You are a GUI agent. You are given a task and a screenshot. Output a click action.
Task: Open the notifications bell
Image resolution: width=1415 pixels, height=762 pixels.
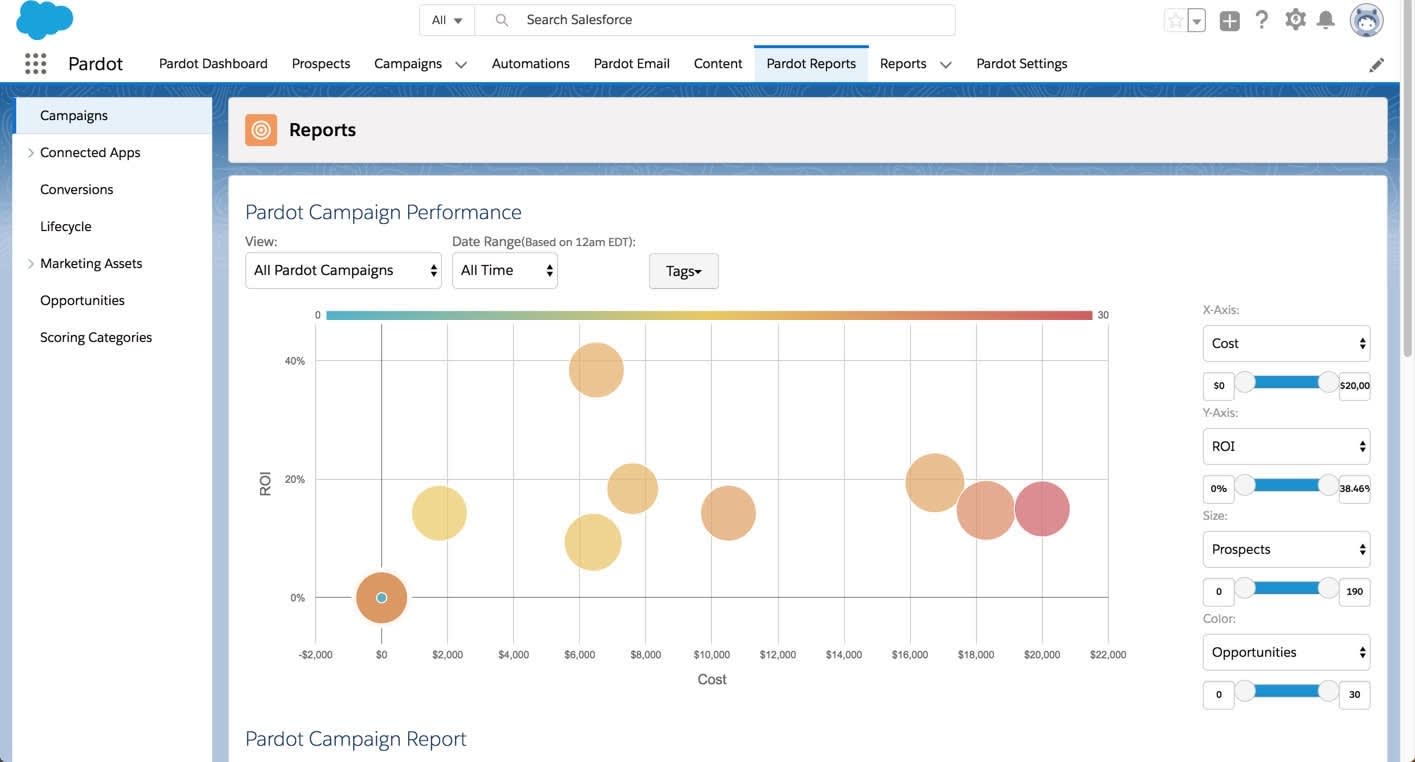(x=1326, y=20)
